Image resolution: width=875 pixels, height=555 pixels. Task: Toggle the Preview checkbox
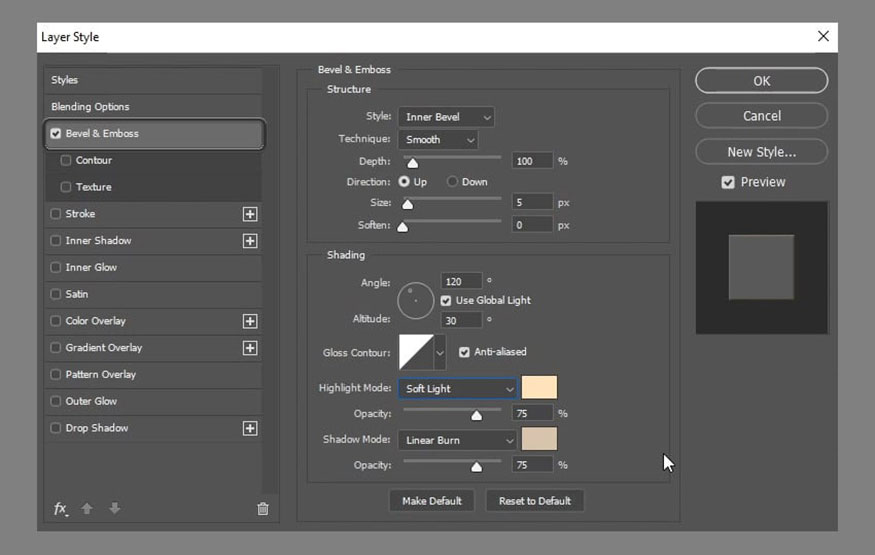pos(728,182)
